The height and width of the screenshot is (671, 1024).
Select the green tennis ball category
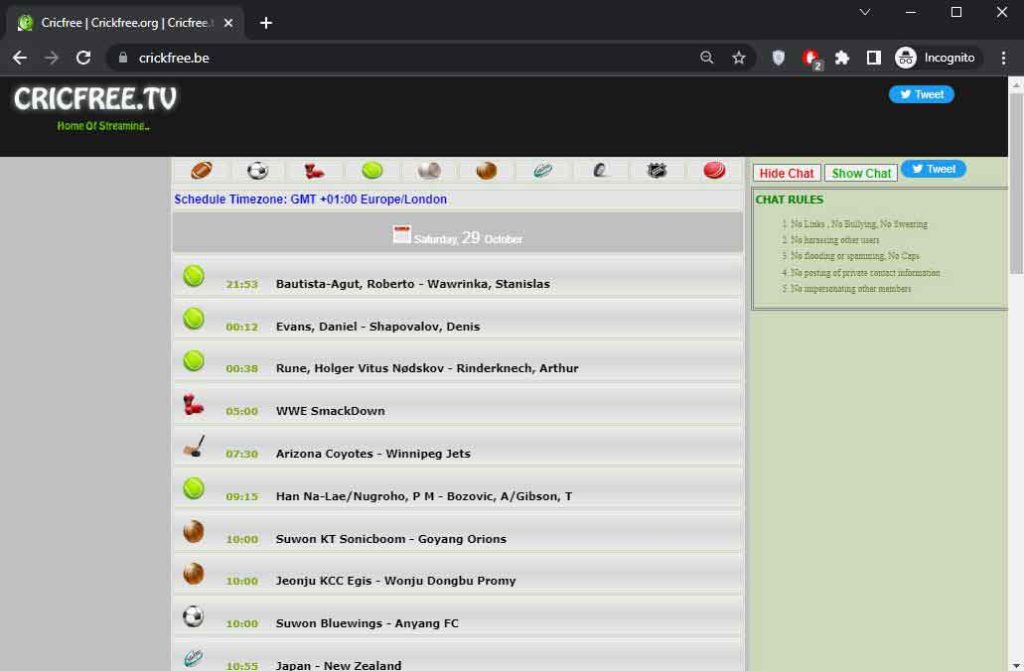(x=372, y=171)
